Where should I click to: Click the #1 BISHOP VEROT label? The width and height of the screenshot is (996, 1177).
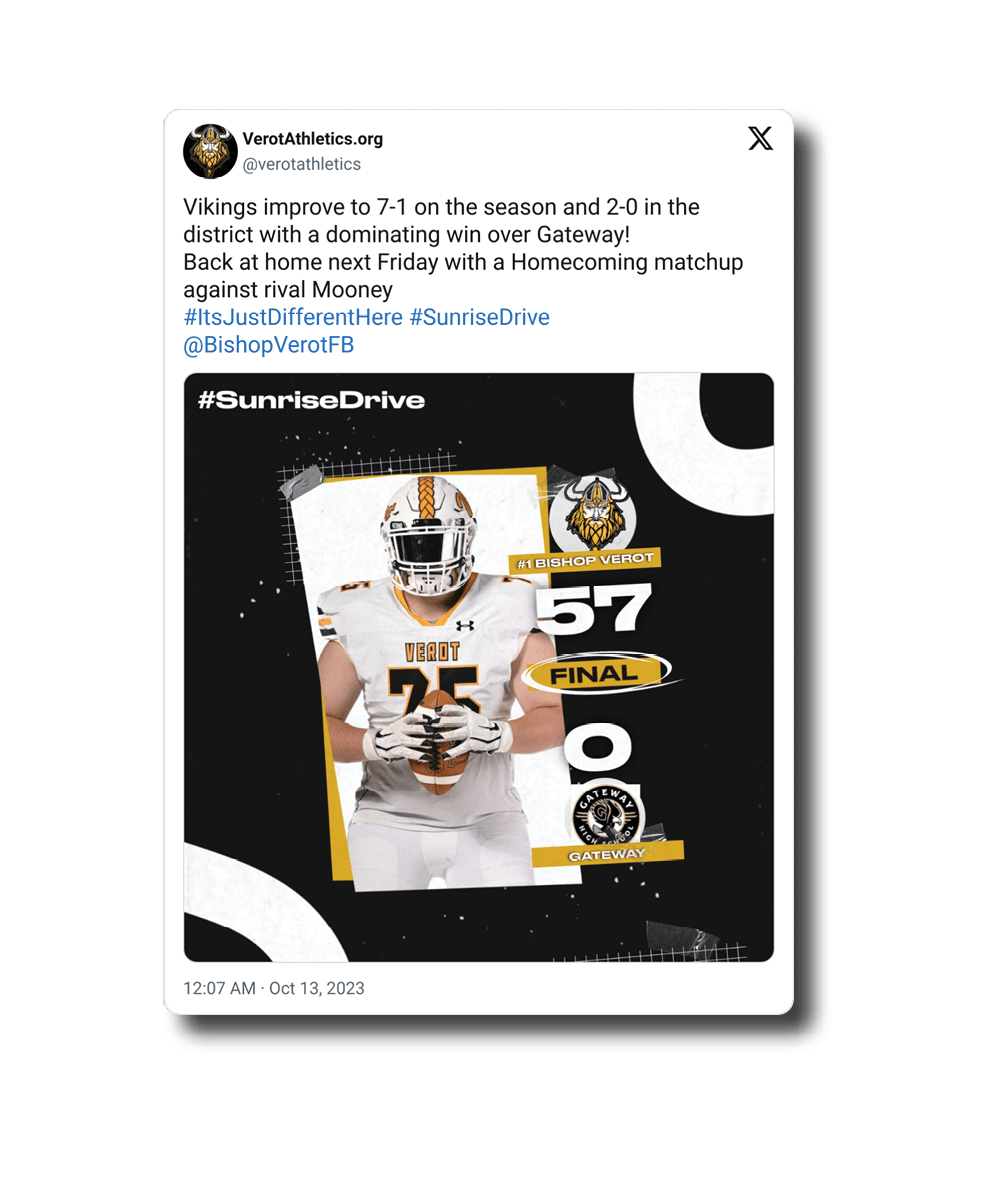pos(585,560)
